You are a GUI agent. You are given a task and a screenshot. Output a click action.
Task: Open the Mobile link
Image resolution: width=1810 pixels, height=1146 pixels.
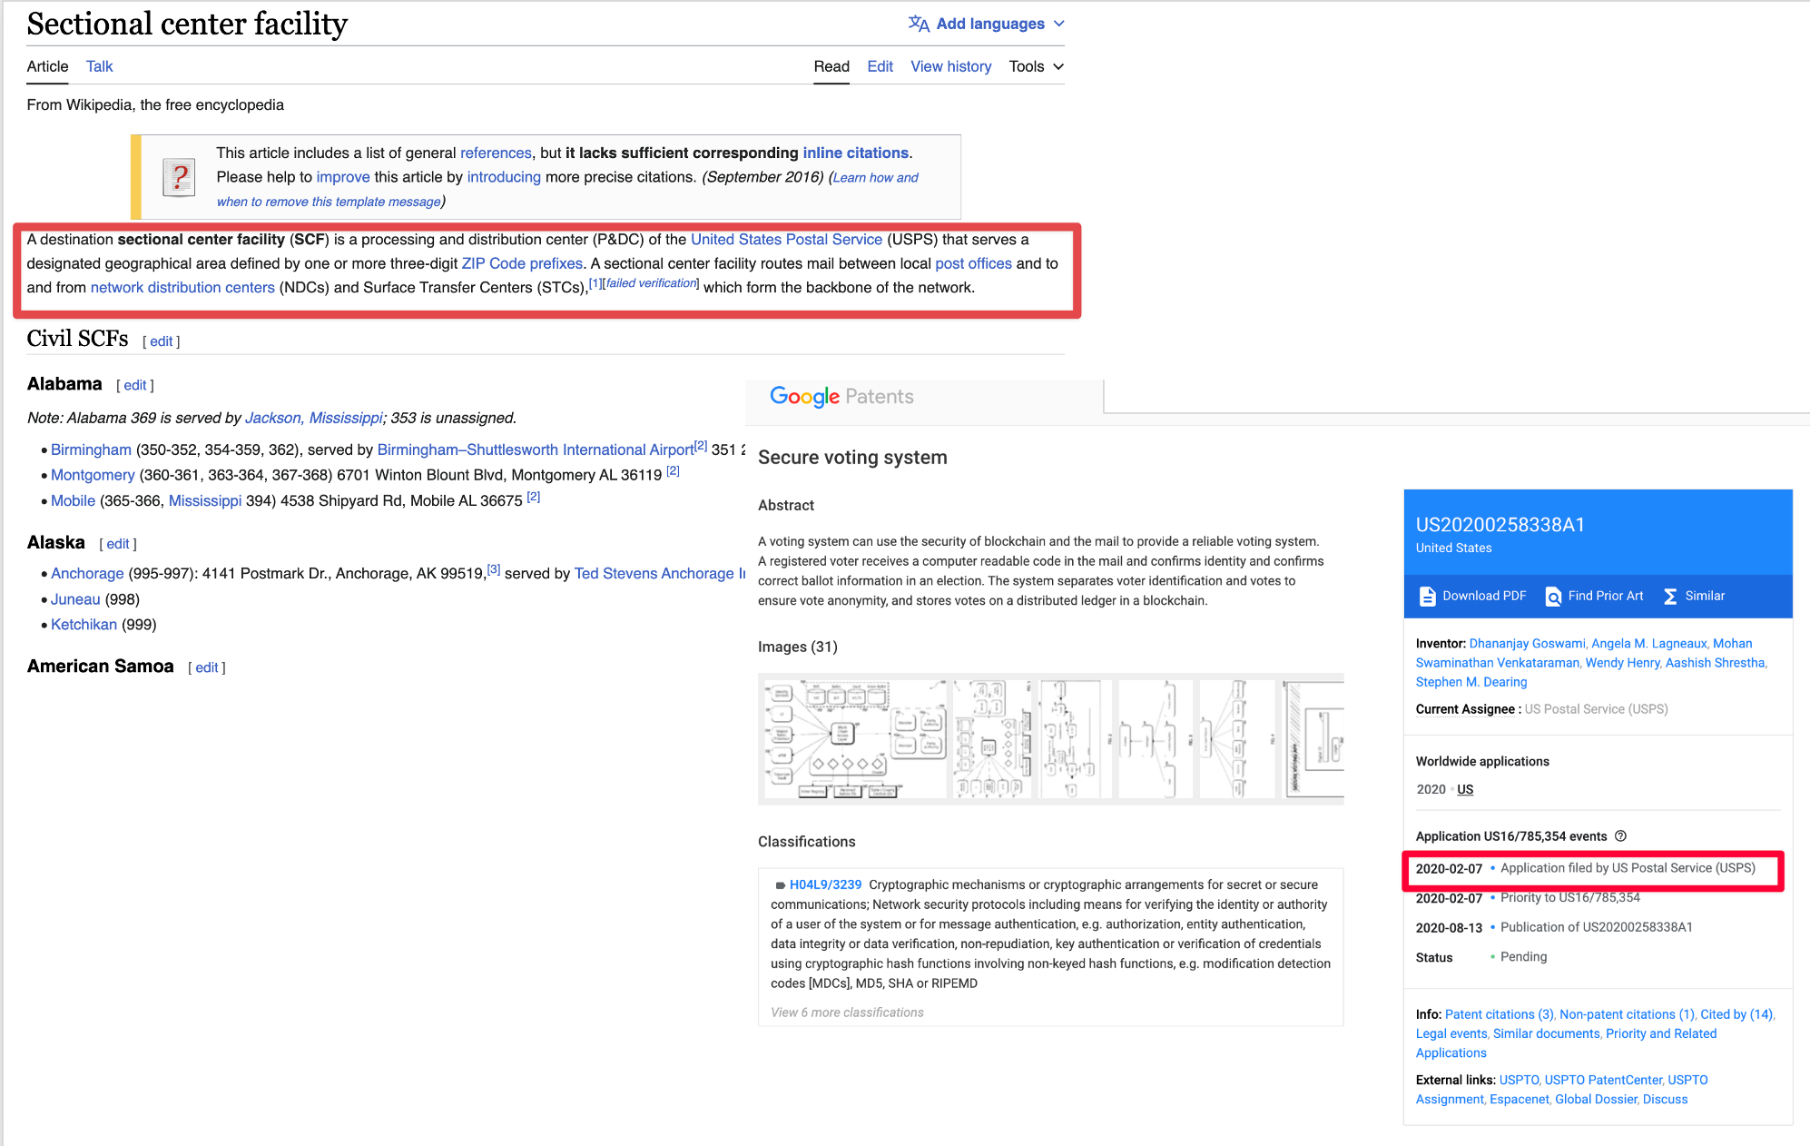(x=73, y=501)
